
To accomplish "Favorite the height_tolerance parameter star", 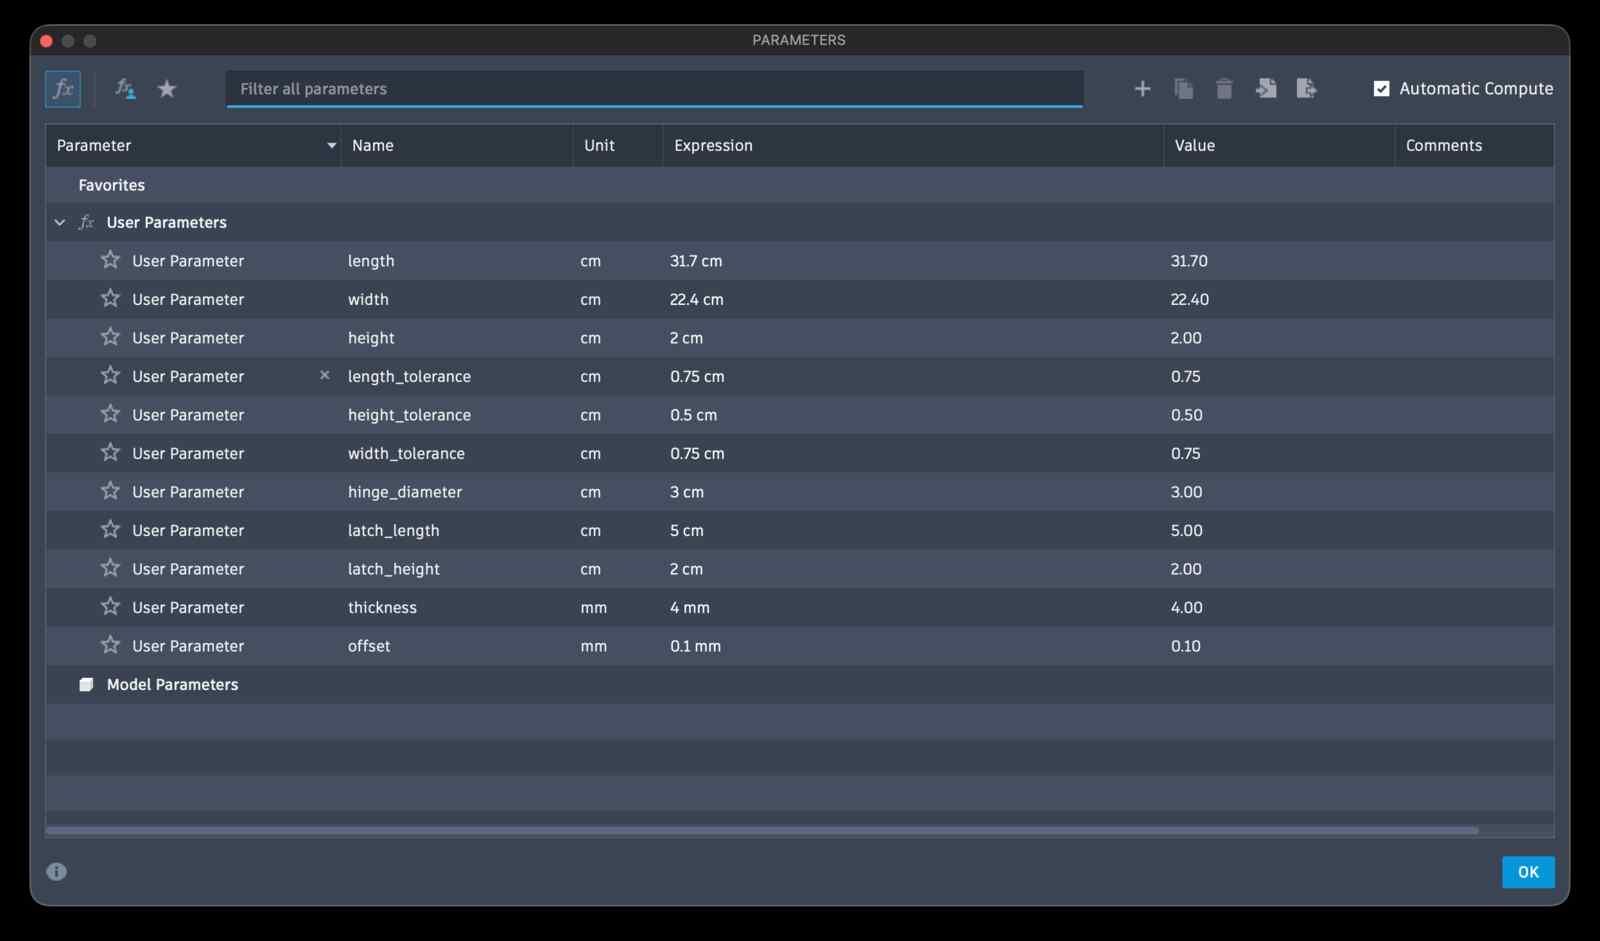I will point(110,414).
